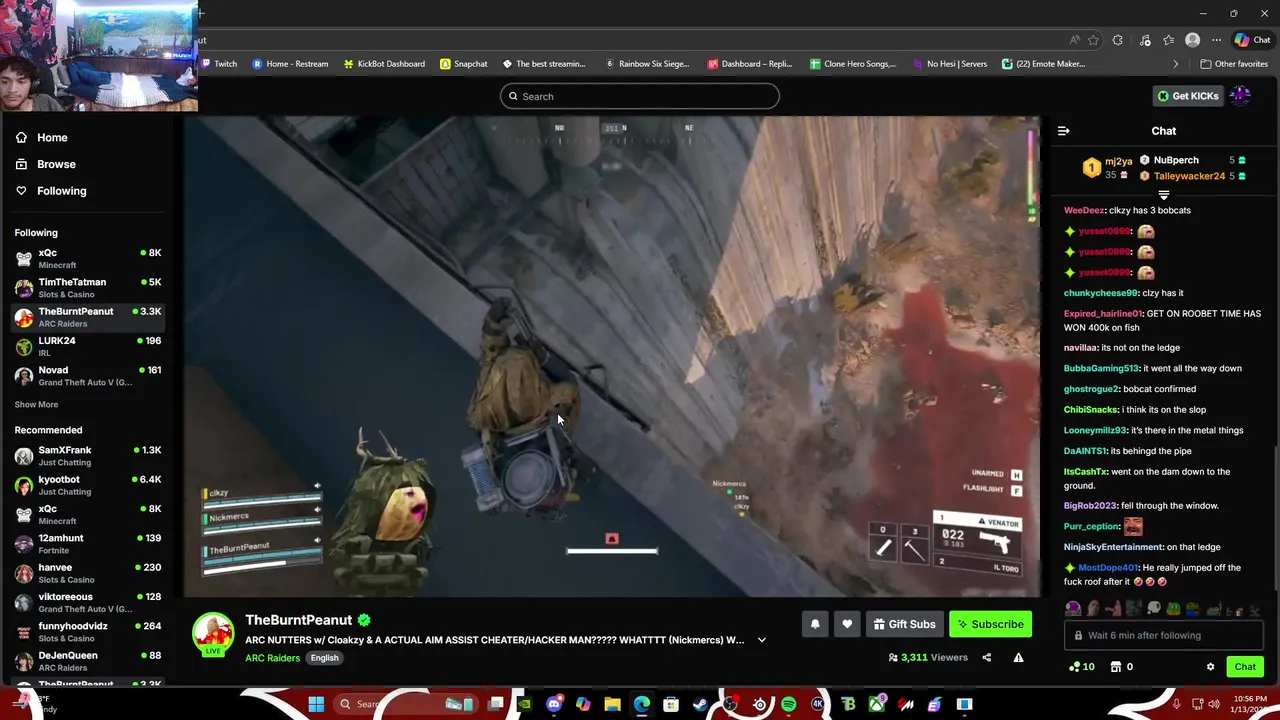1280x720 pixels.
Task: Click the English language tag
Action: tap(324, 658)
